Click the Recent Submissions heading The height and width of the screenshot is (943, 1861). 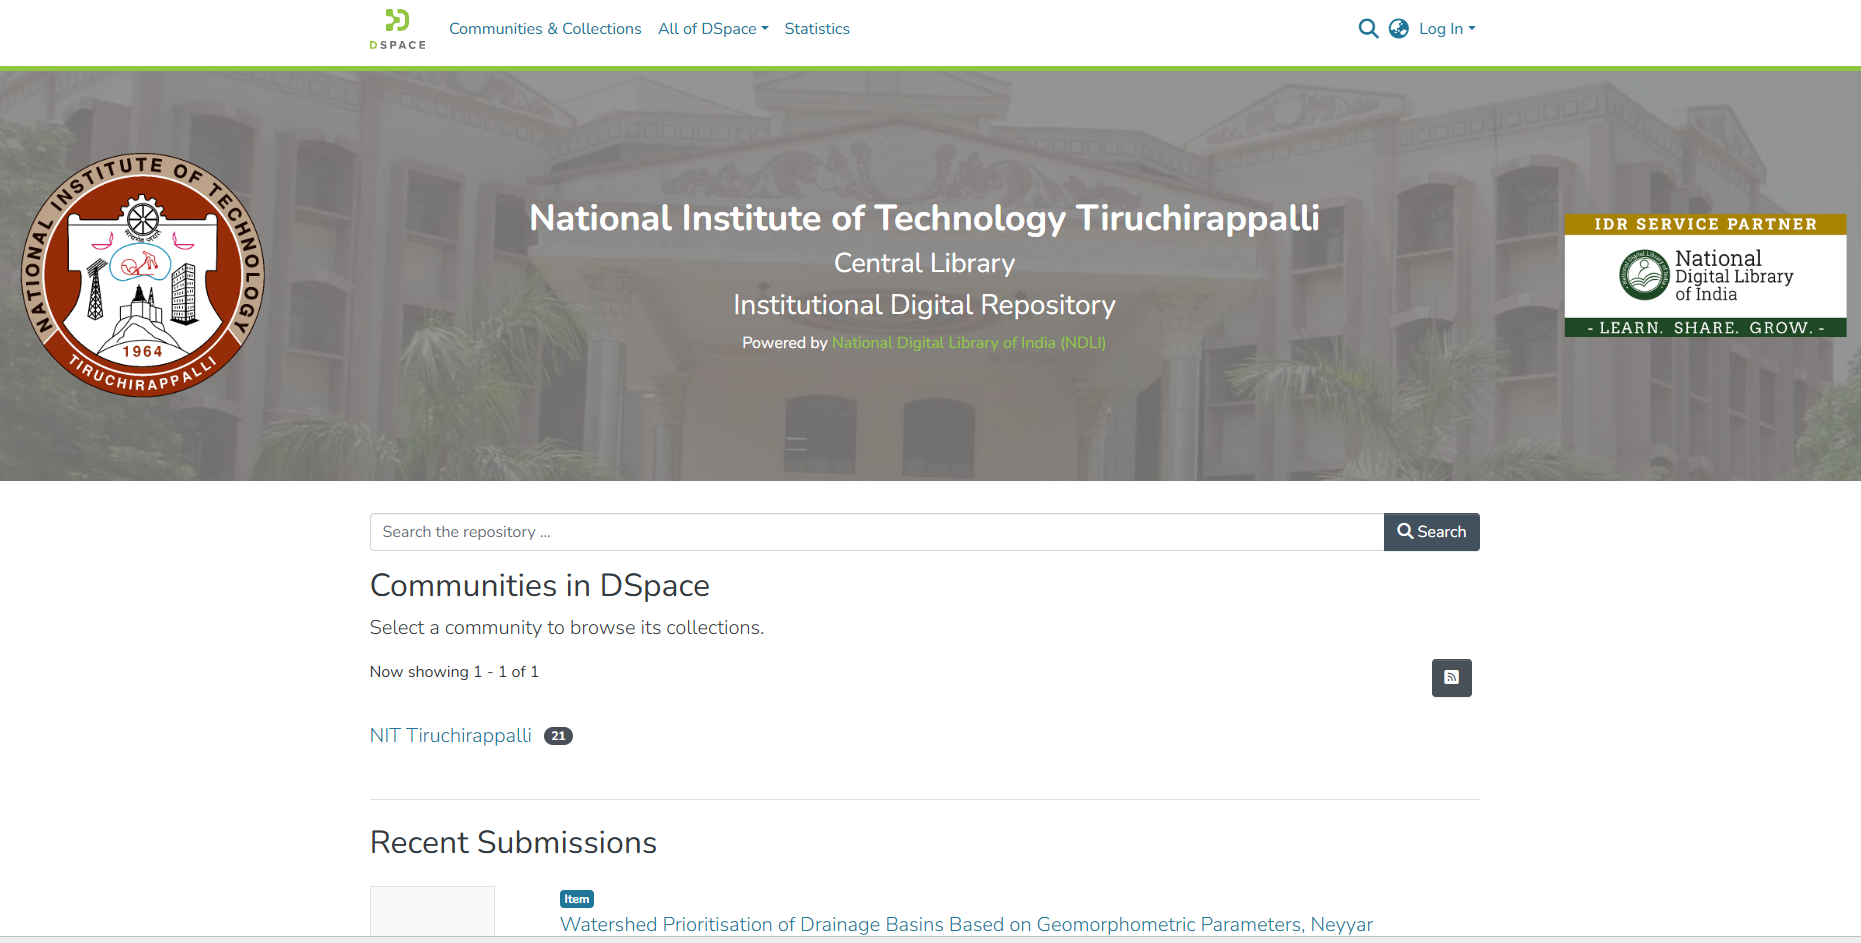click(x=513, y=843)
